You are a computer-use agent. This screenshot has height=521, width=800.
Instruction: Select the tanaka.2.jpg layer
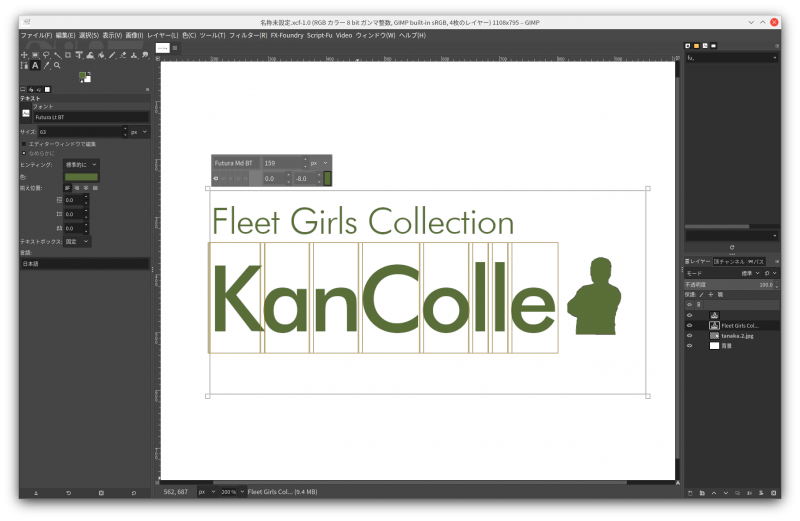[x=737, y=336]
